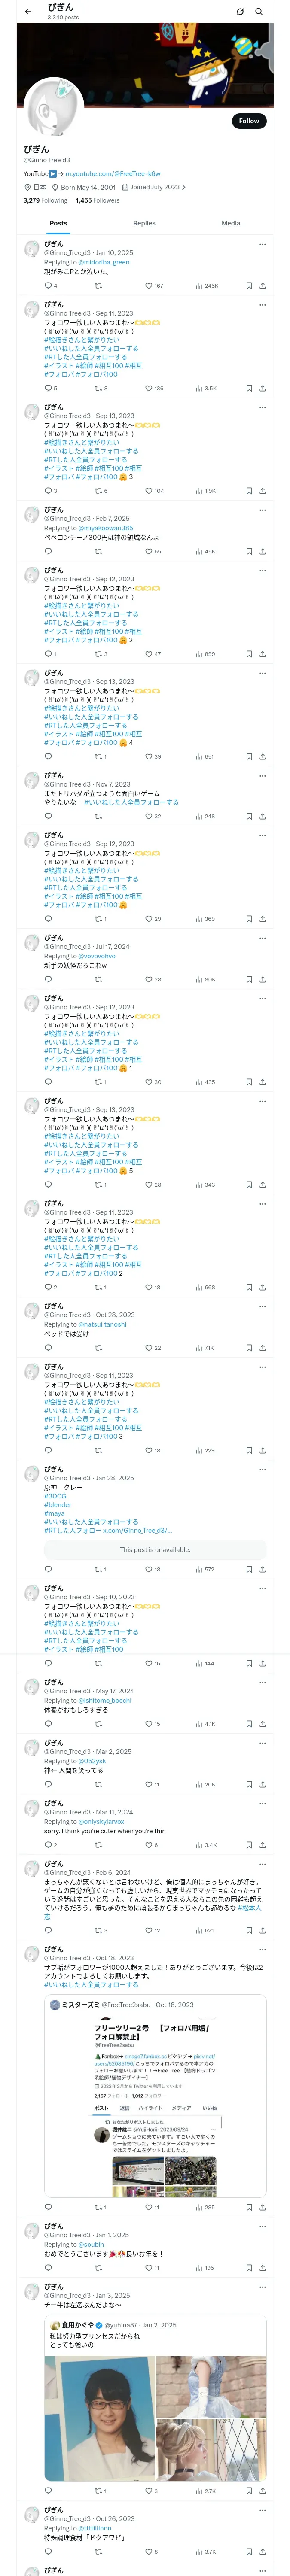
Task: View the 1,455 Followers list
Action: 97,200
